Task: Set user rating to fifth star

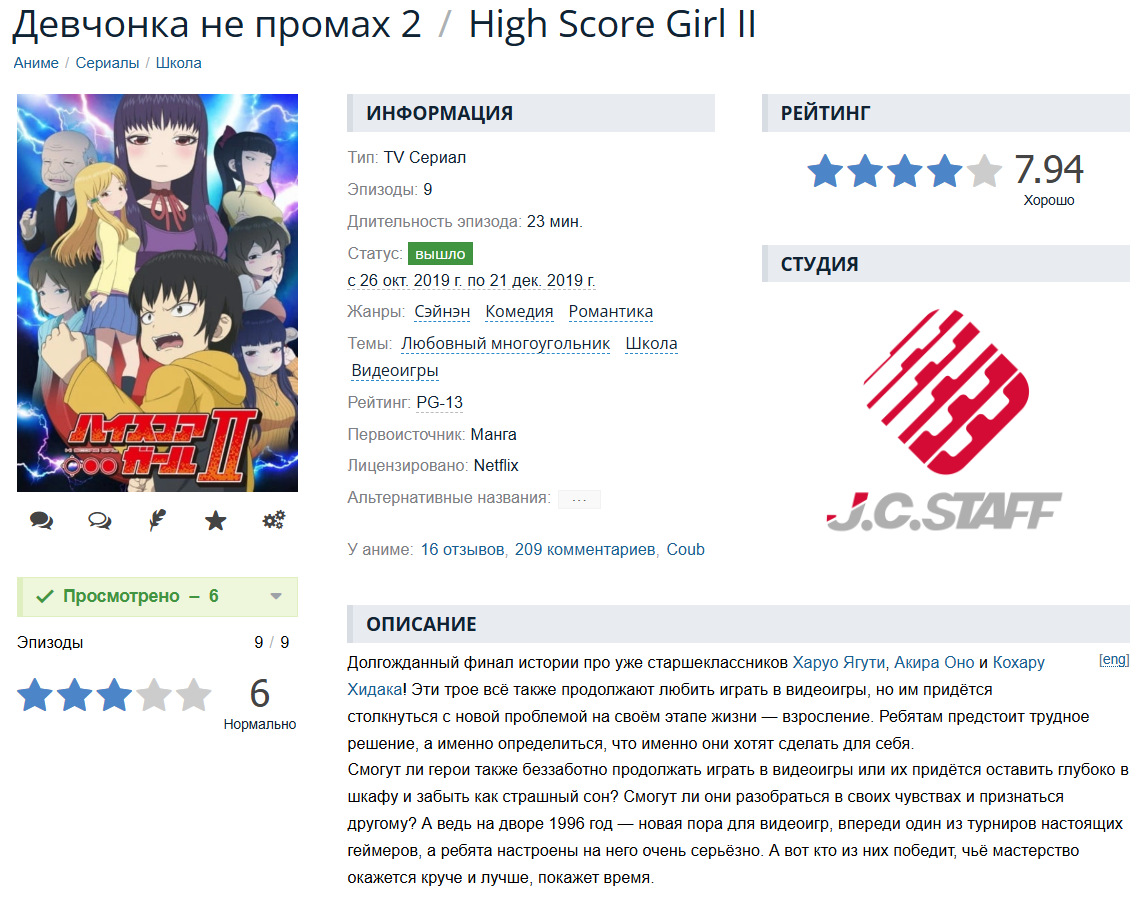Action: tap(194, 694)
